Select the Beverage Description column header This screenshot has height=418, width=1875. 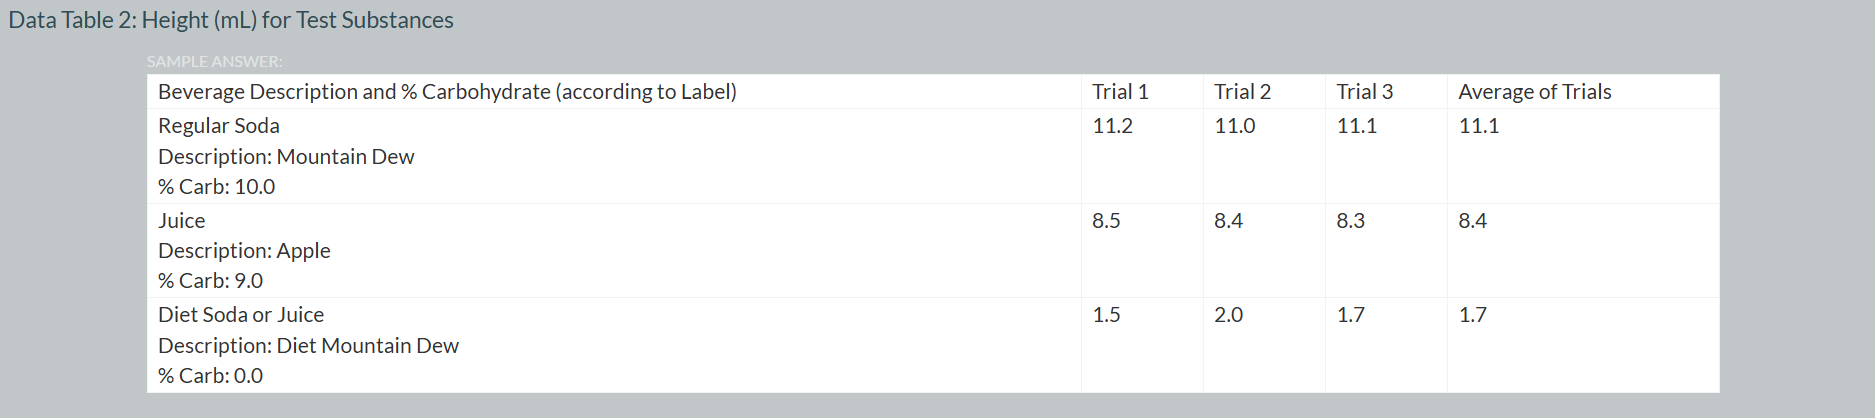[447, 92]
